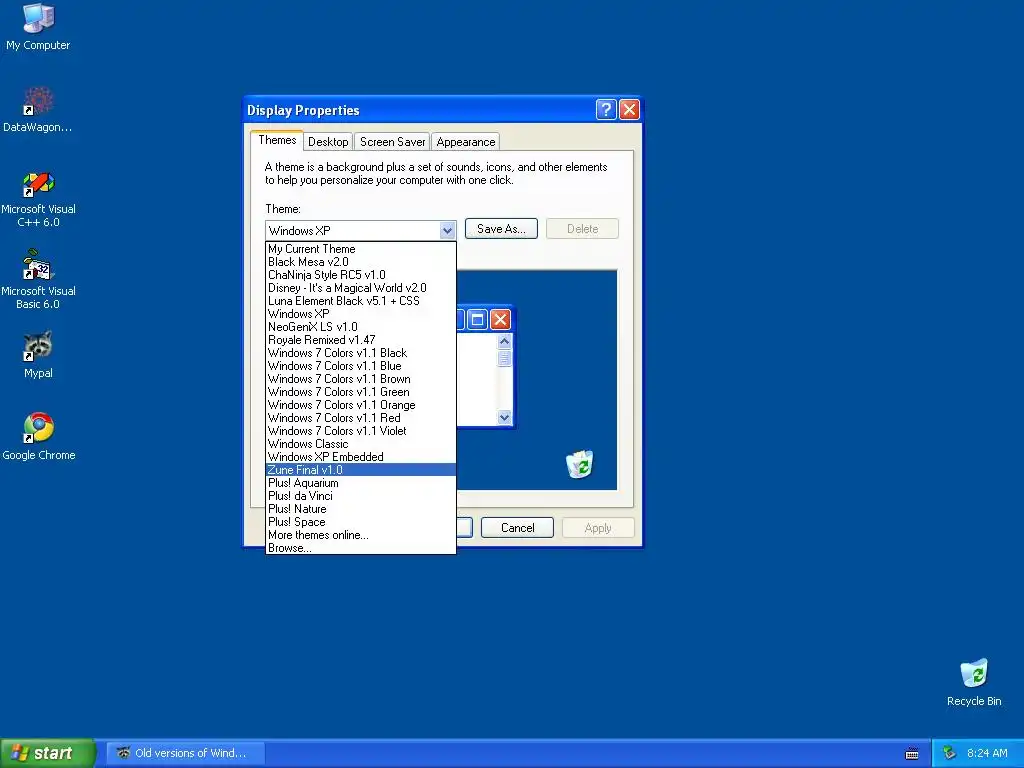Select Windows 7 Colors v1.1 Orange

point(360,405)
